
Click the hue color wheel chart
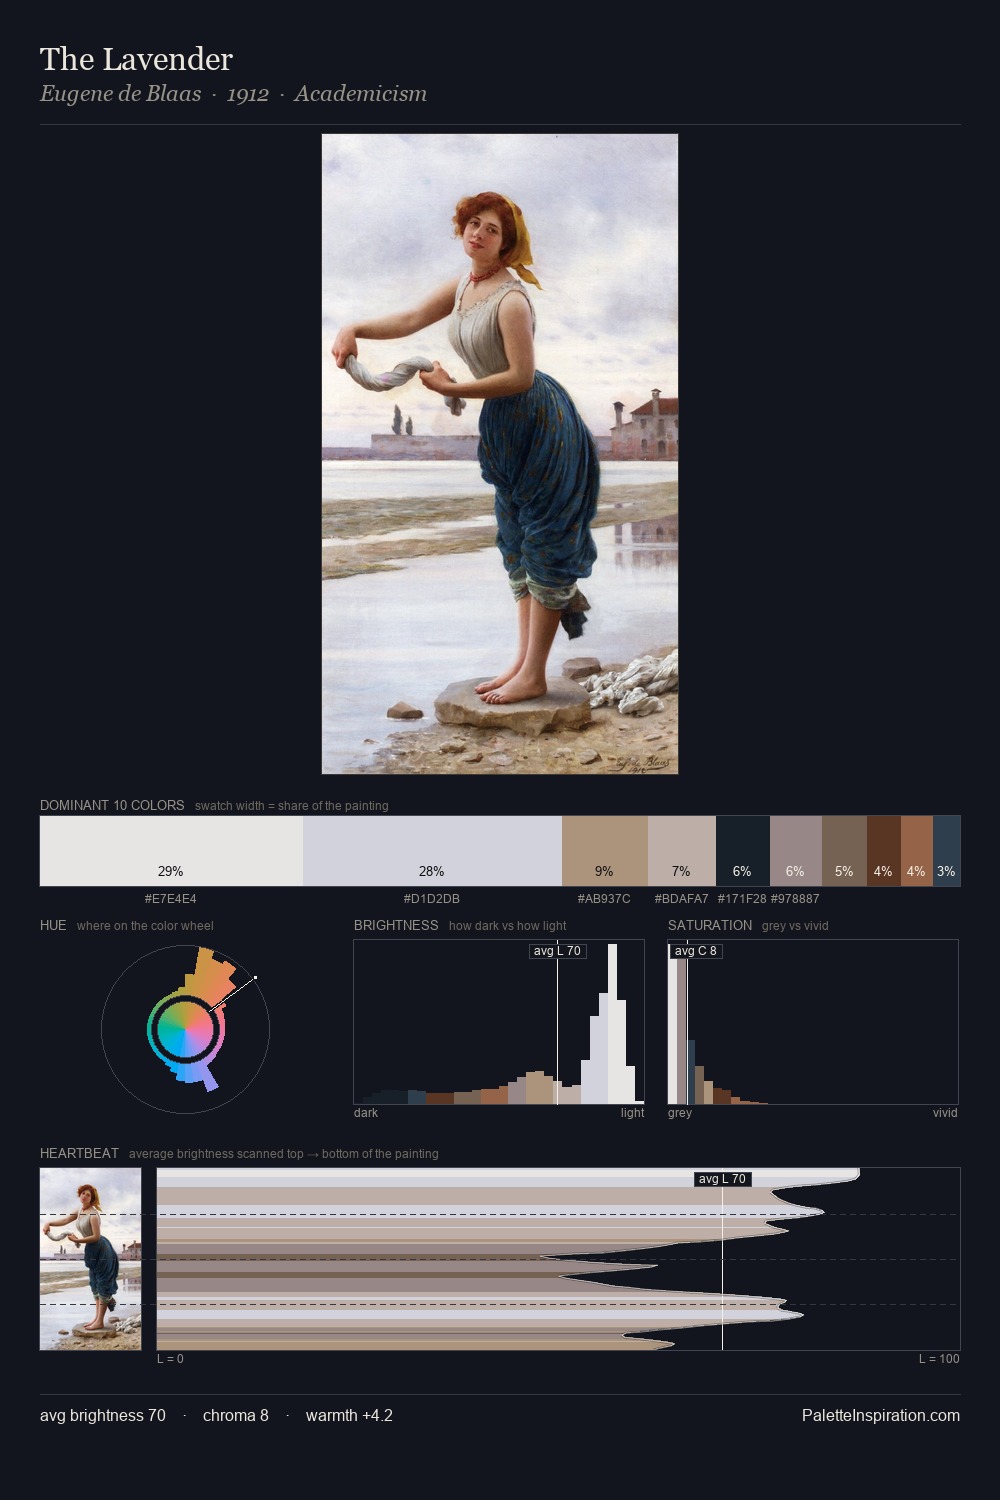(x=185, y=1029)
